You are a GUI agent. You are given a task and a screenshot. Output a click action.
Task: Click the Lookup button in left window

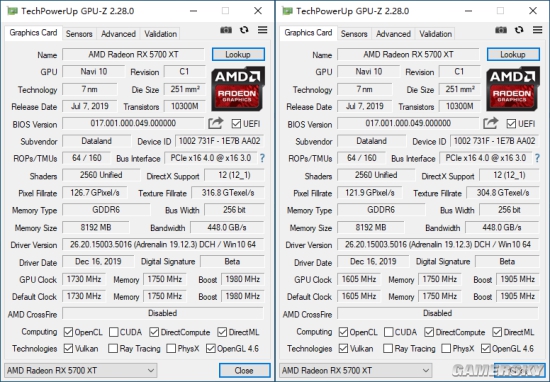(238, 54)
